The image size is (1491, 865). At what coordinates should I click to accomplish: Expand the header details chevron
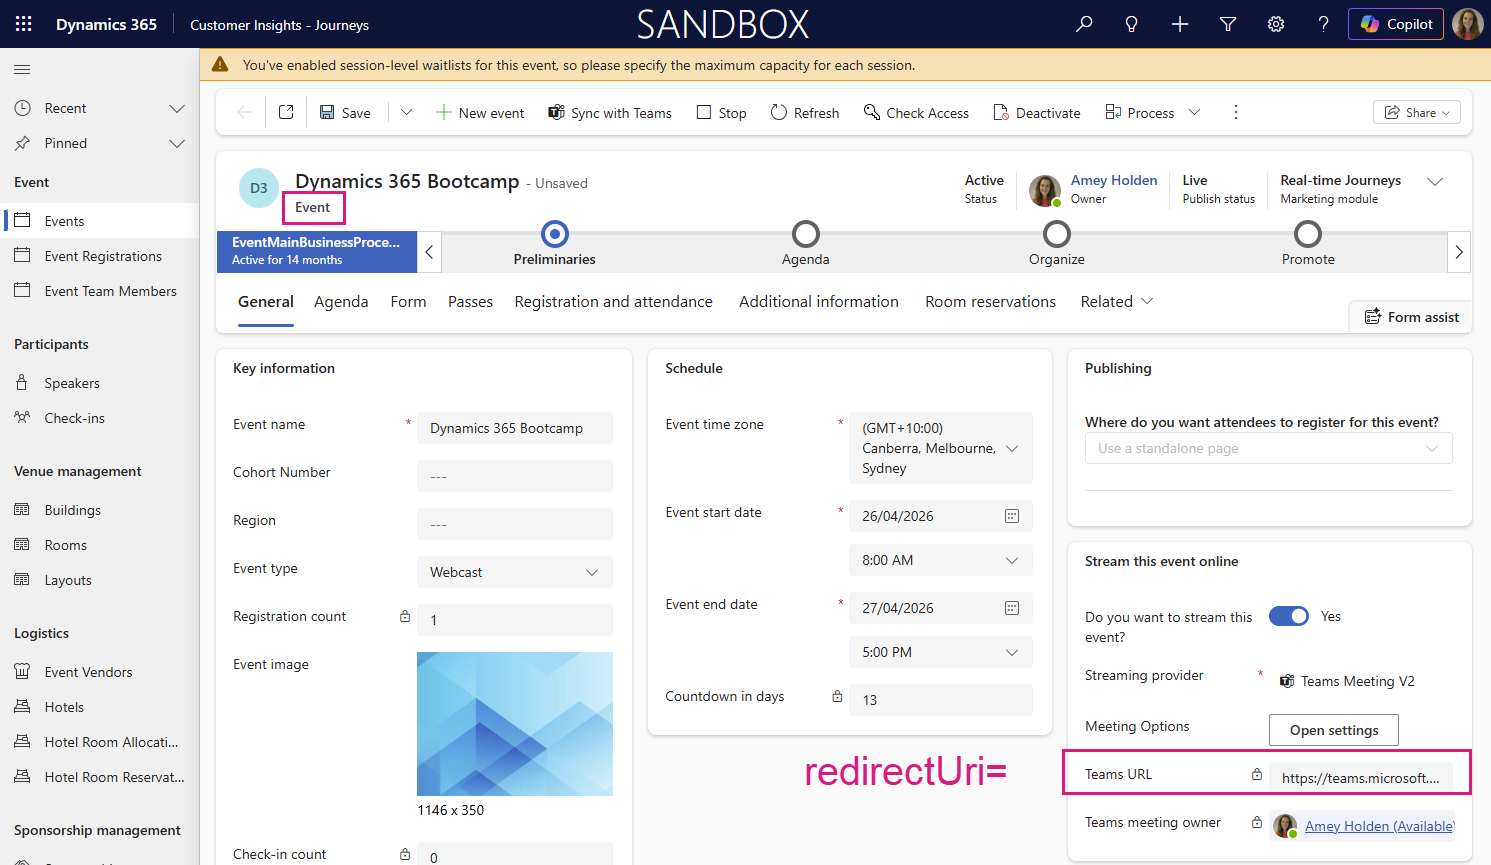click(1435, 181)
